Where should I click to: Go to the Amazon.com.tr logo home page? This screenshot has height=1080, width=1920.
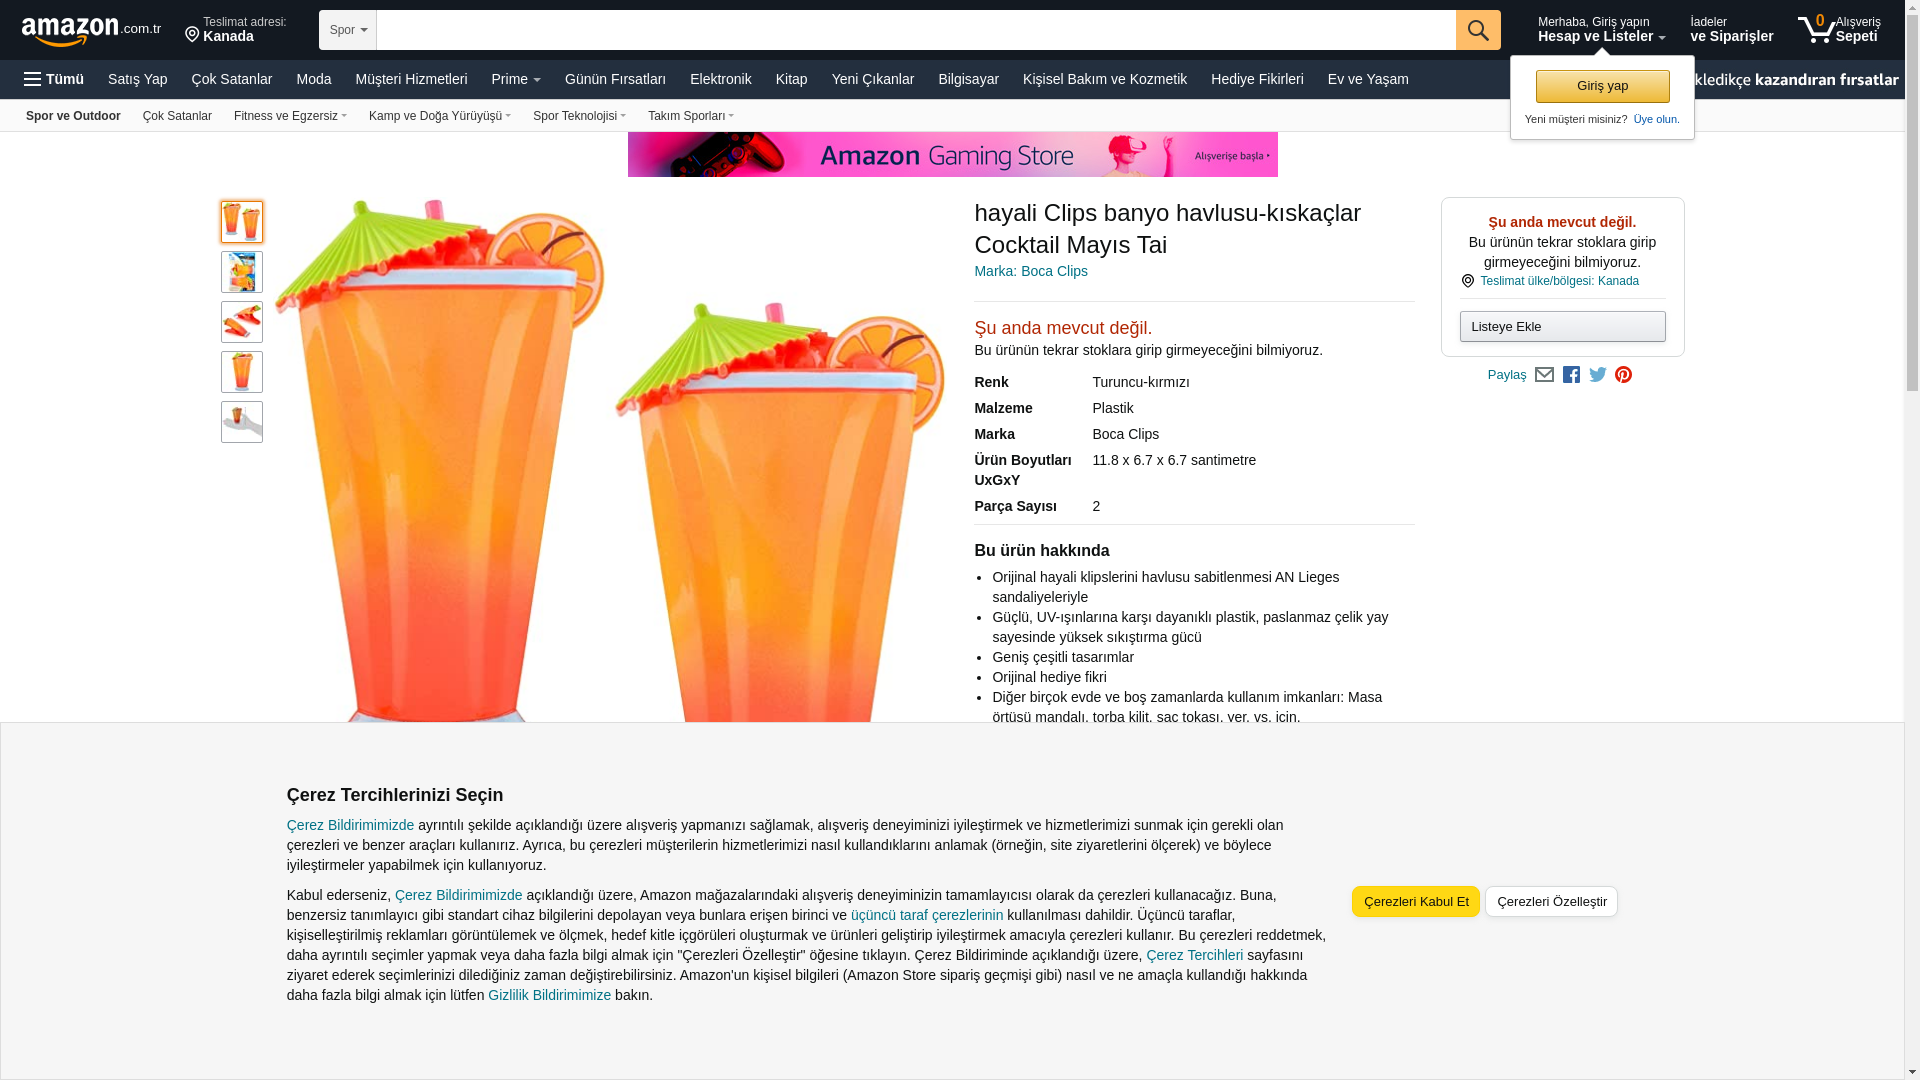[91, 30]
